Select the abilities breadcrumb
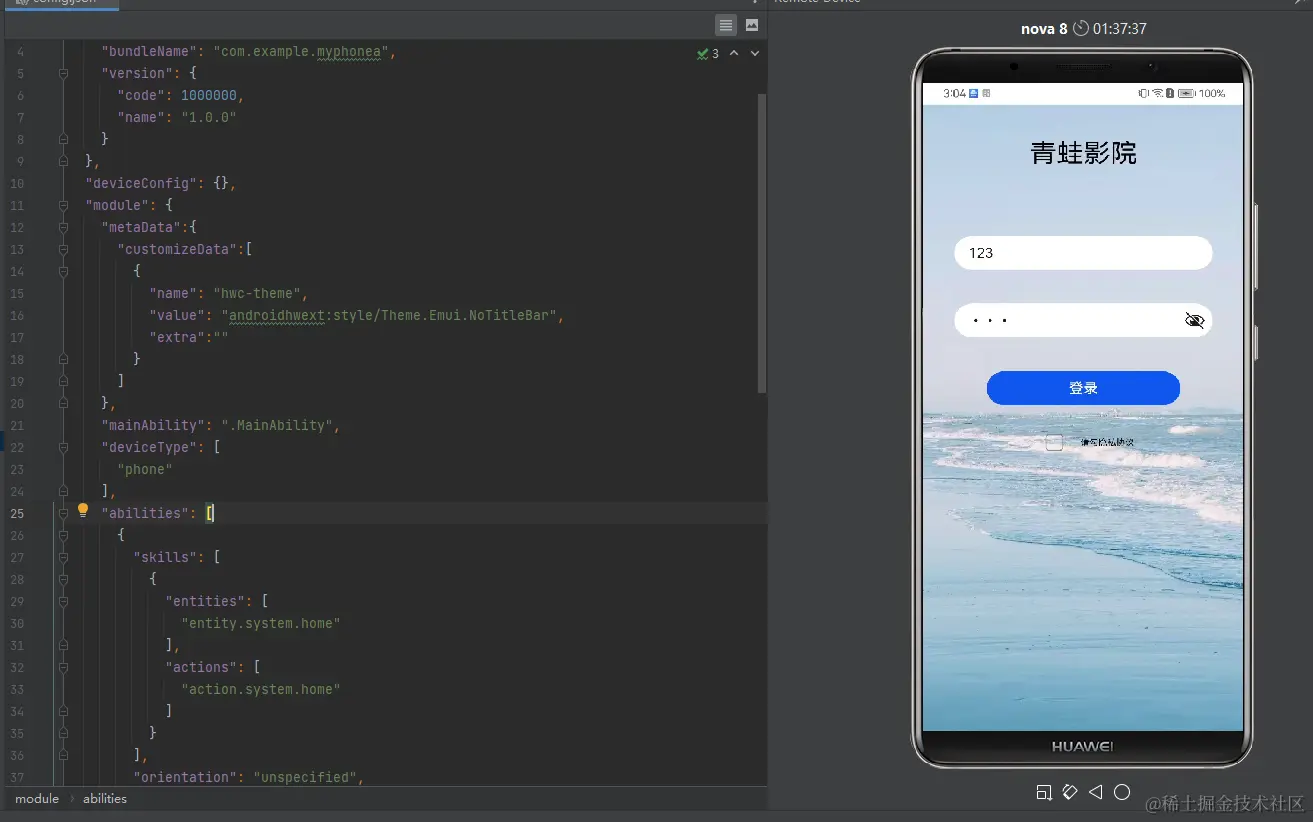Screen dimensions: 1313x822 [105, 798]
